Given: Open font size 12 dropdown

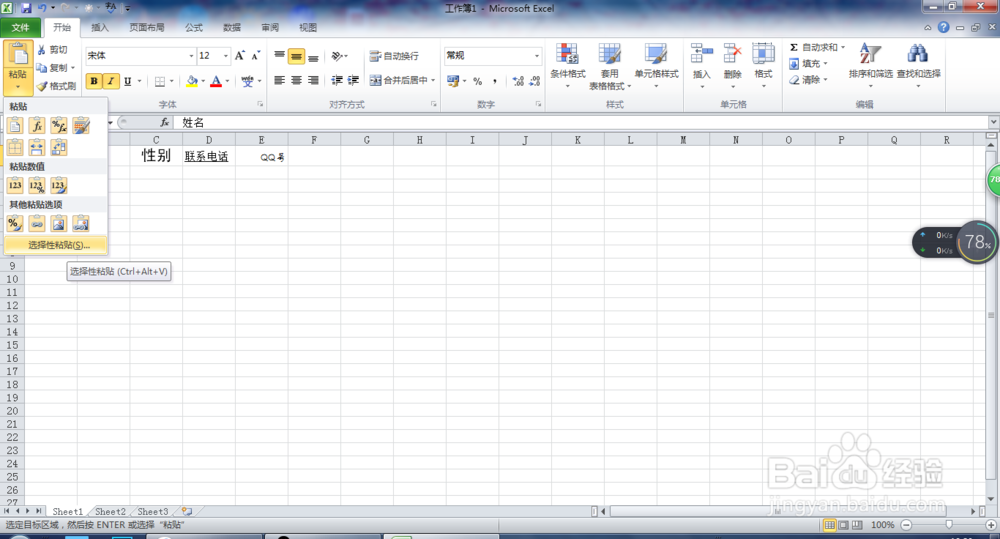Looking at the screenshot, I should click(226, 56).
